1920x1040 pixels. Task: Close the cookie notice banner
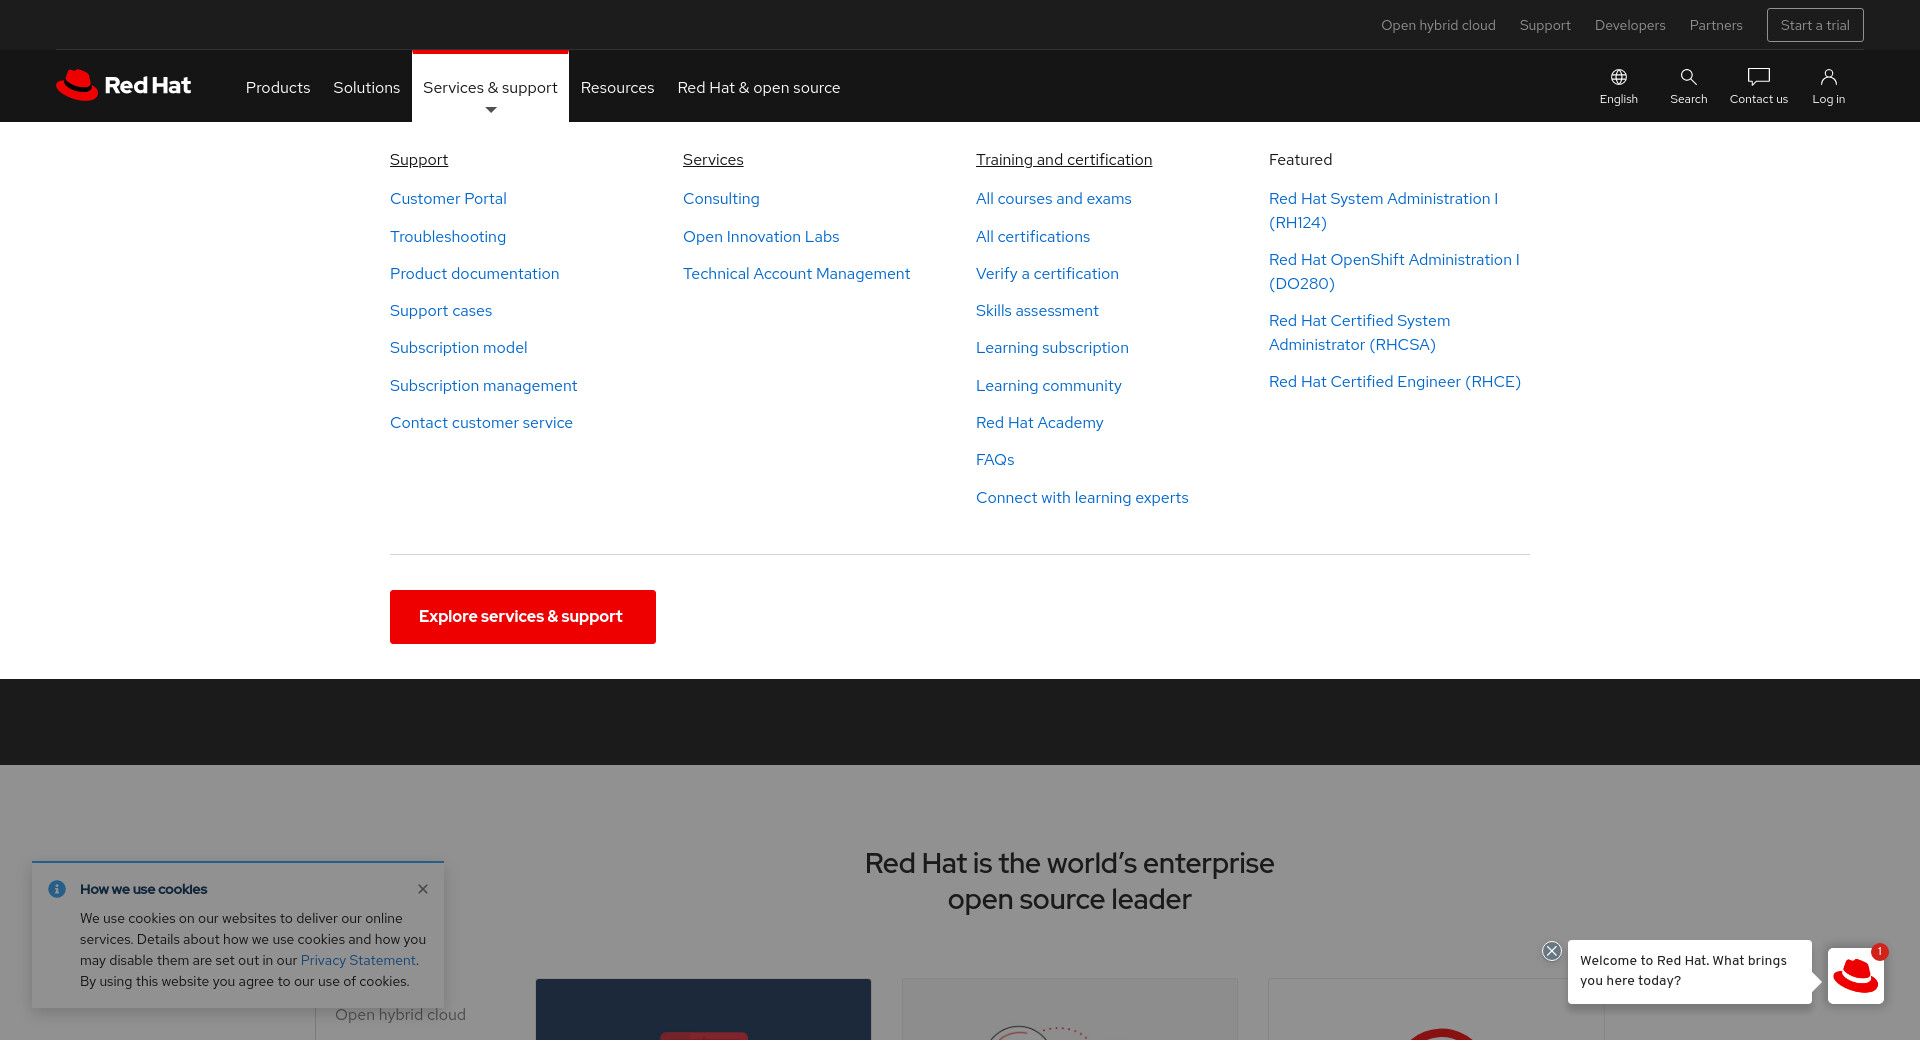click(x=423, y=889)
